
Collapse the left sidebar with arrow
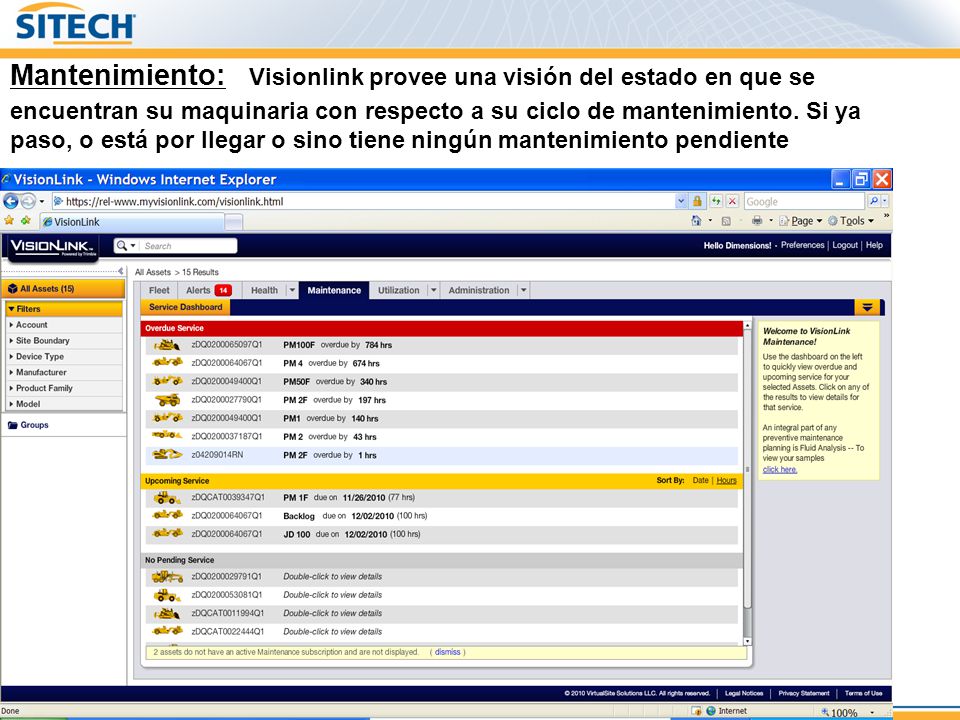(121, 271)
